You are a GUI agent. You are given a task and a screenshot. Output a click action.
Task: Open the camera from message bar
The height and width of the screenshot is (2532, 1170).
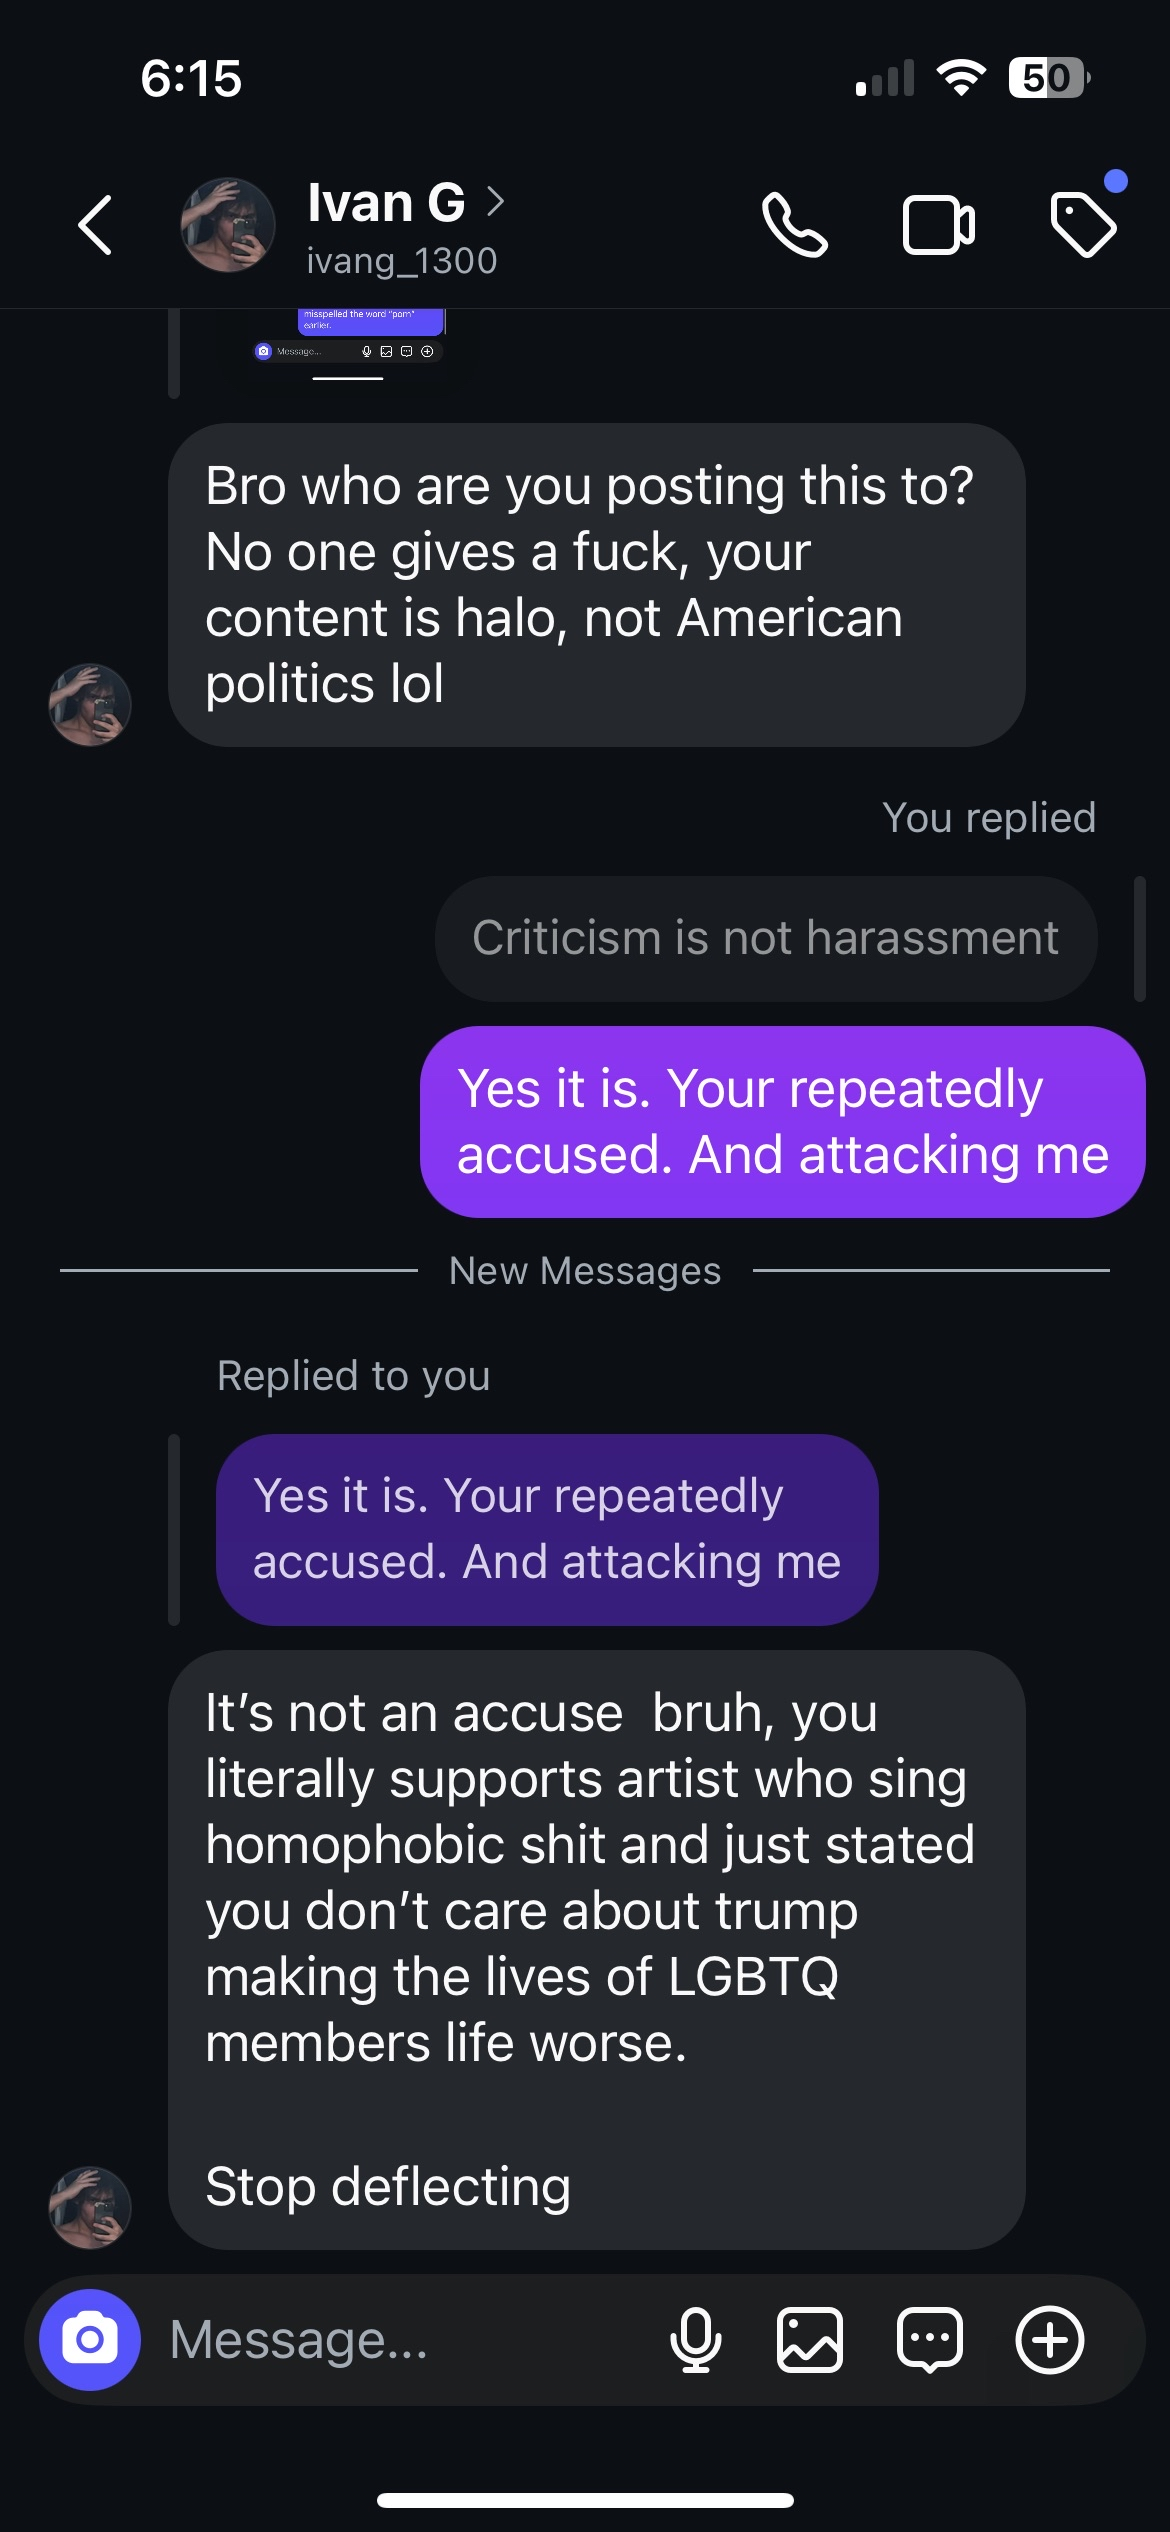(90, 2339)
